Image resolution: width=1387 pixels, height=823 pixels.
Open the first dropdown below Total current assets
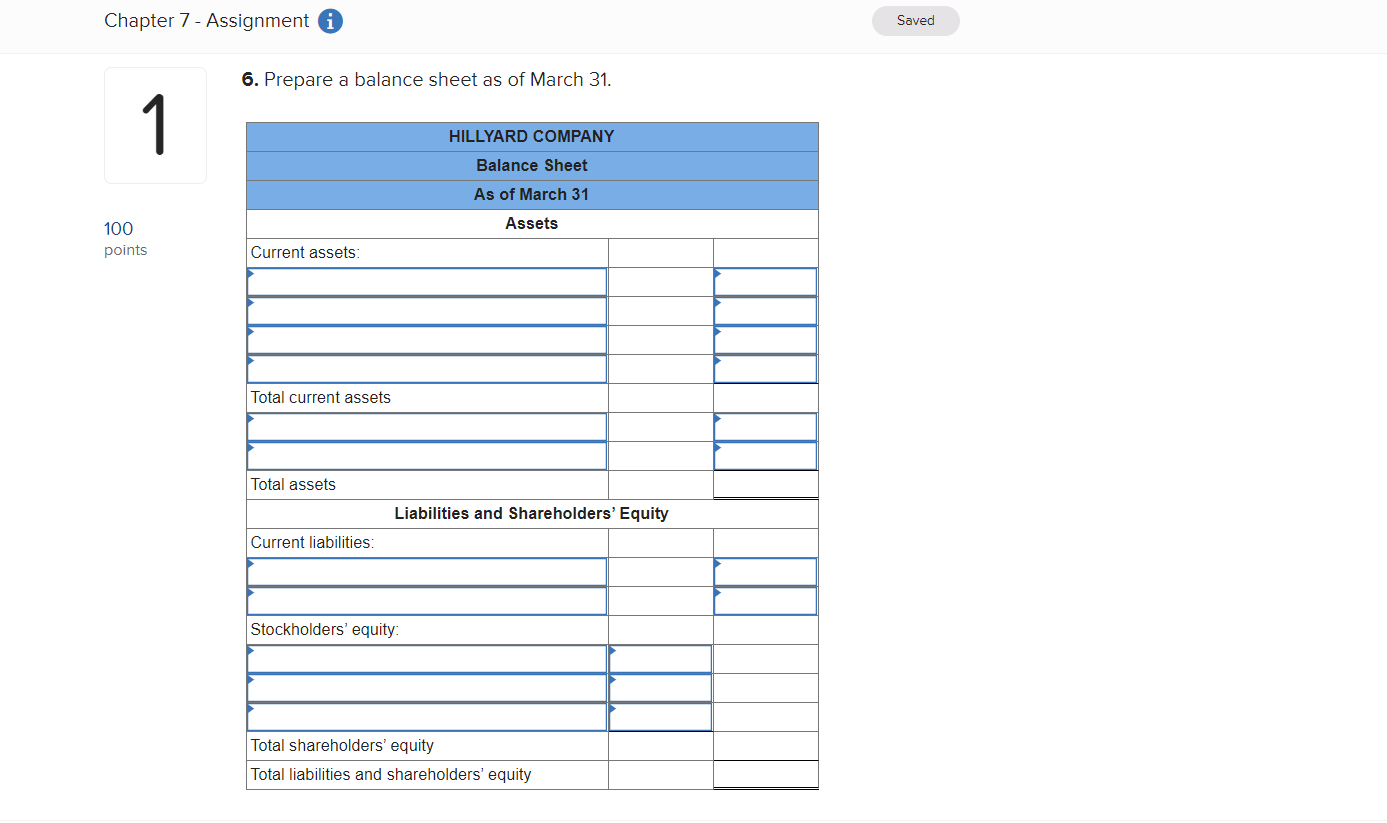point(427,426)
